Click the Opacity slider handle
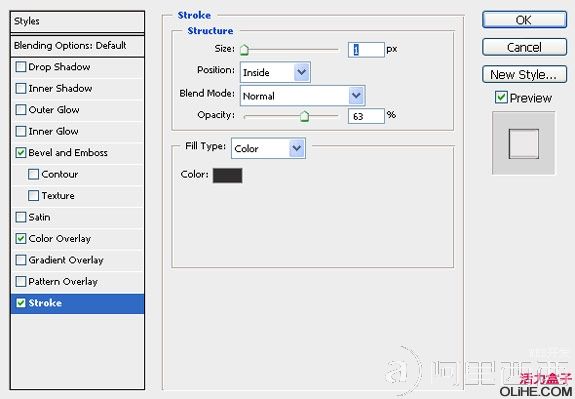575x399 pixels. (x=304, y=116)
